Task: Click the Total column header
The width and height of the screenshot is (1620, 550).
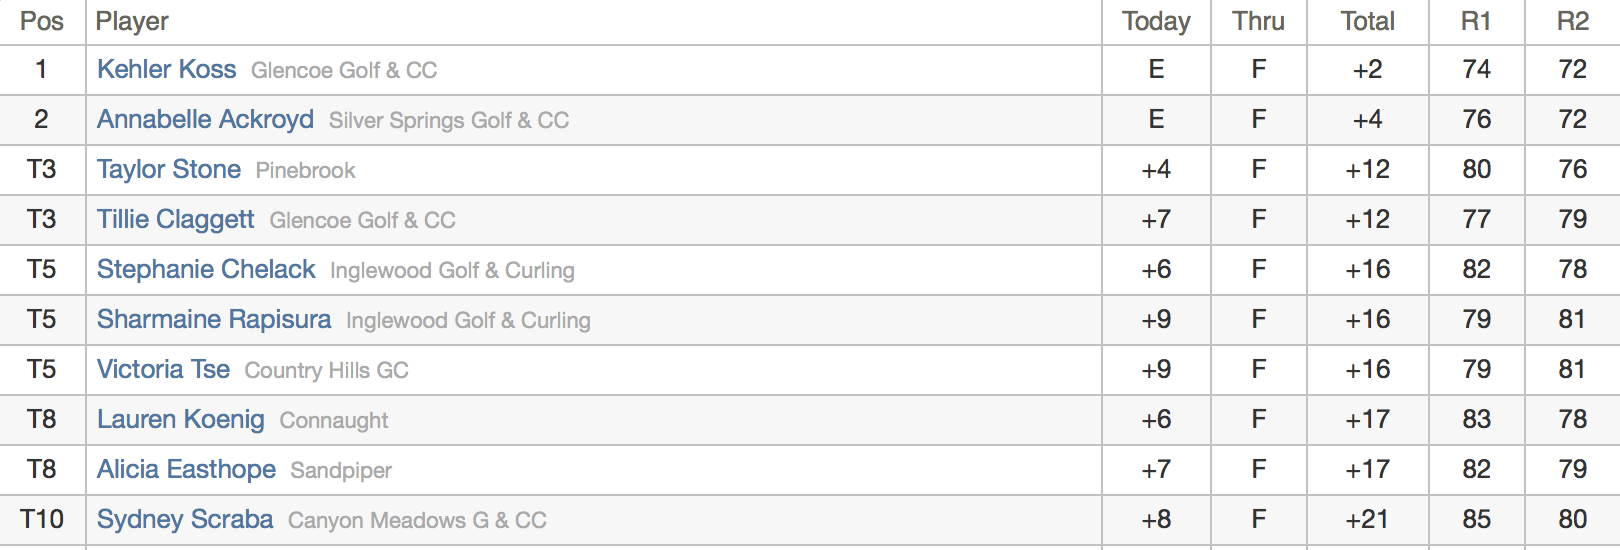Action: coord(1367,21)
